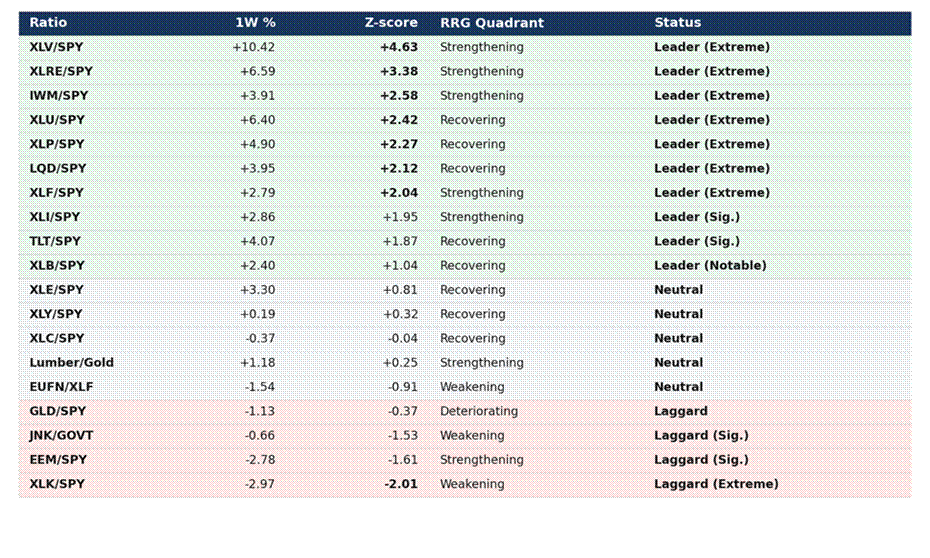Viewport: 930px width, 558px height.
Task: Click Laggard (Sig.) status for JNK/GOVT
Action: click(701, 435)
